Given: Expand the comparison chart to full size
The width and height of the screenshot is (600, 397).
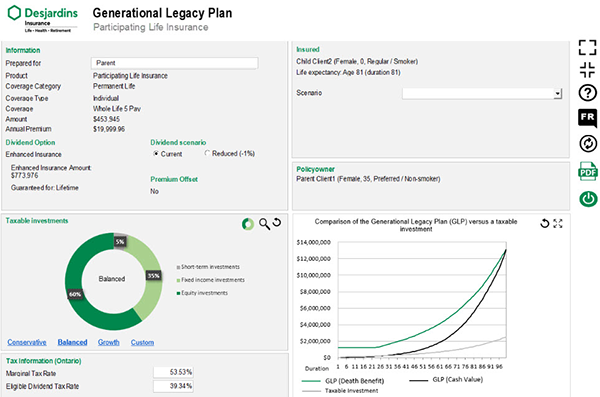Looking at the screenshot, I should pyautogui.click(x=558, y=224).
